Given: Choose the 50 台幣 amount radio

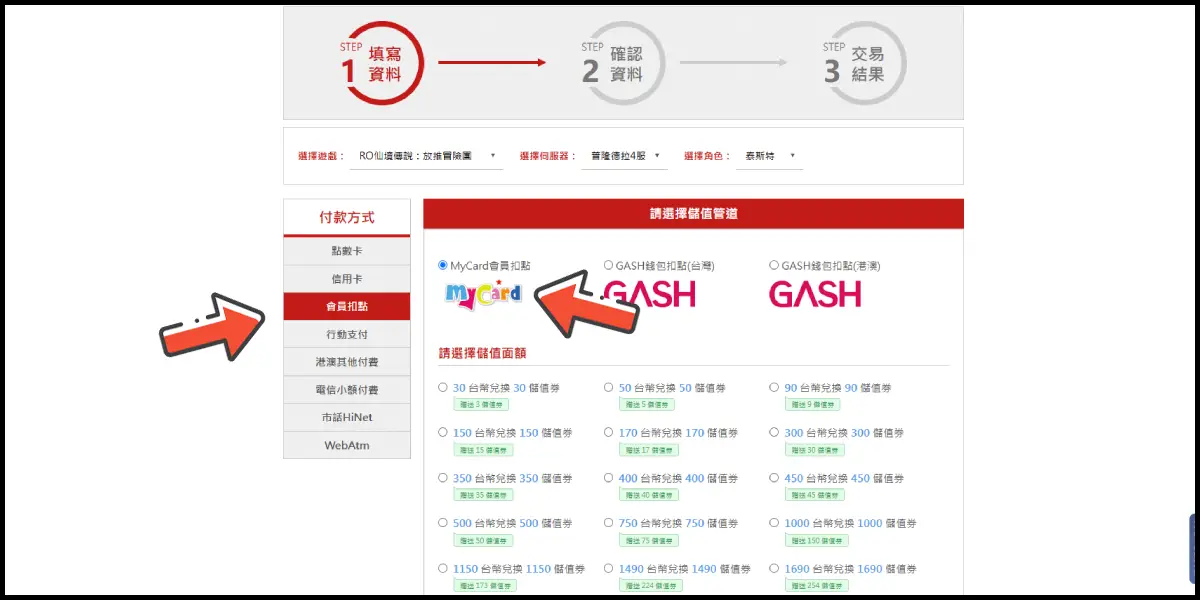Looking at the screenshot, I should 608,387.
